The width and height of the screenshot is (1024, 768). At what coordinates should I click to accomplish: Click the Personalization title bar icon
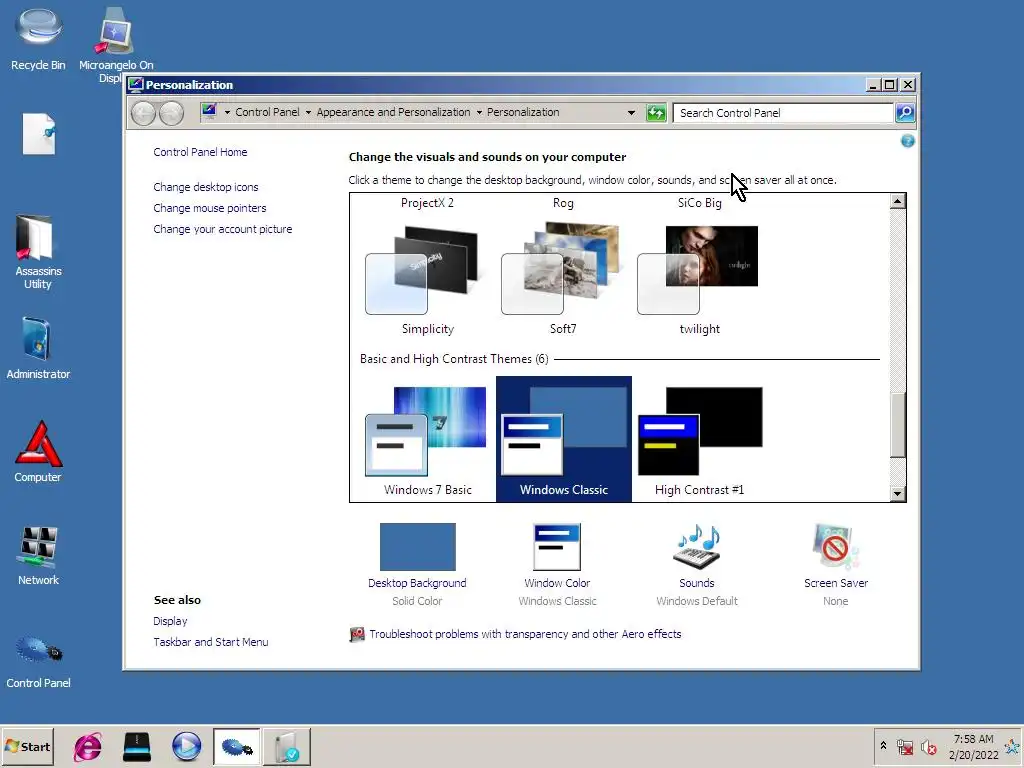click(x=136, y=84)
